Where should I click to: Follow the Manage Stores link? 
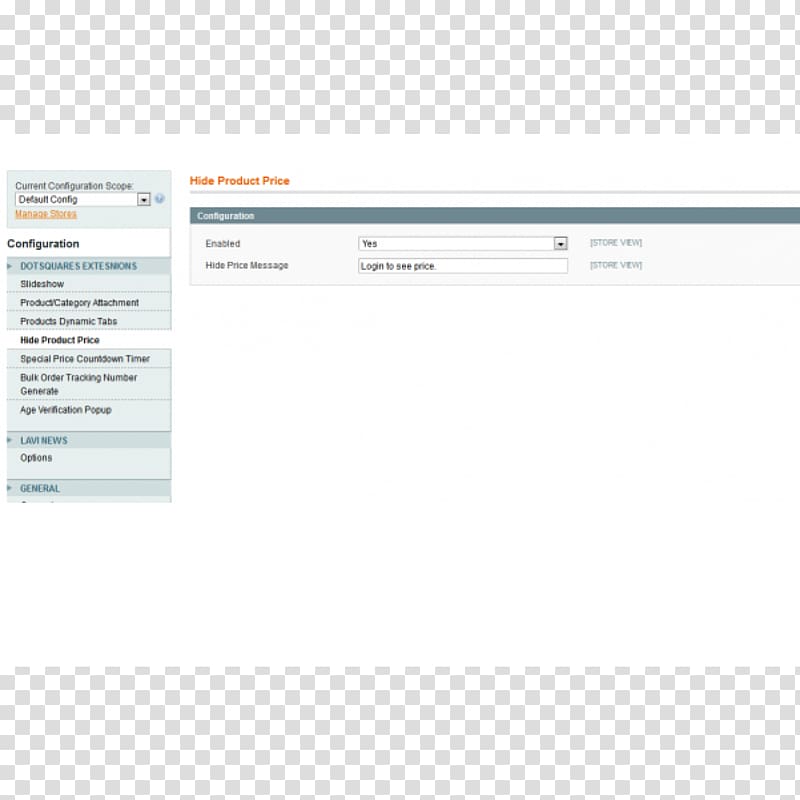(46, 214)
